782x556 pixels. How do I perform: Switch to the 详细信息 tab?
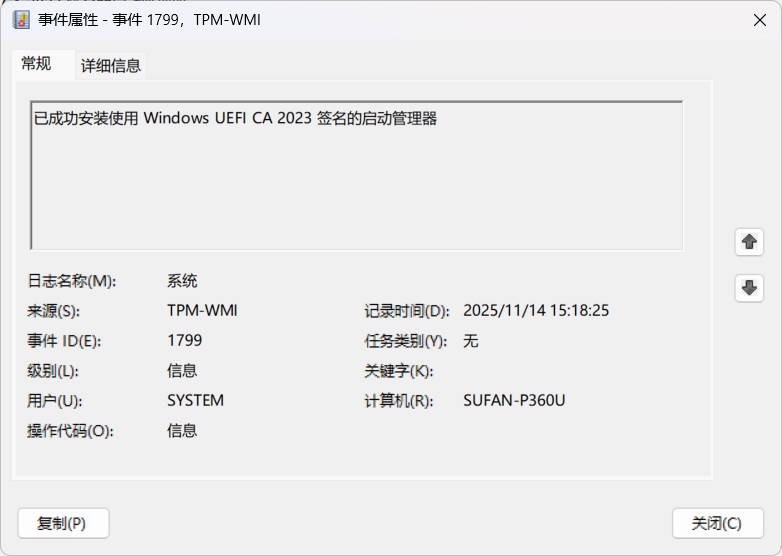click(x=111, y=66)
